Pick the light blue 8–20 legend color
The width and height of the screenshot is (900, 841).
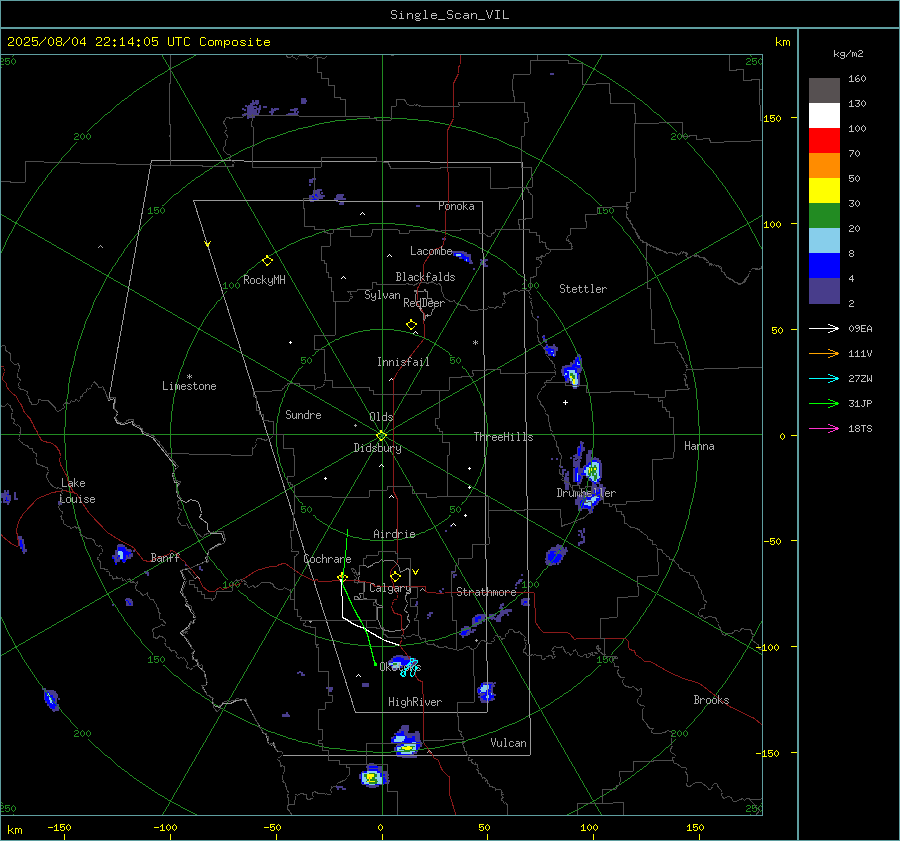(824, 241)
